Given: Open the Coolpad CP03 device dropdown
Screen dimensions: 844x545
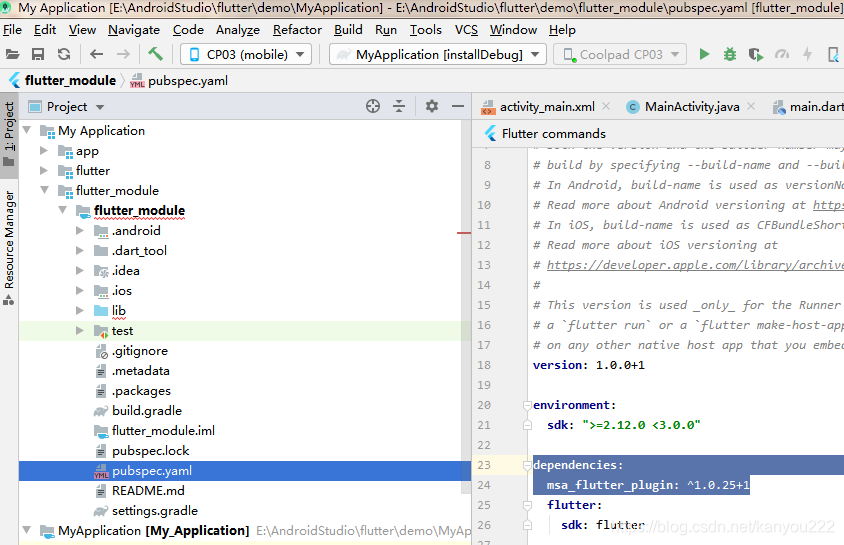Looking at the screenshot, I should 620,54.
